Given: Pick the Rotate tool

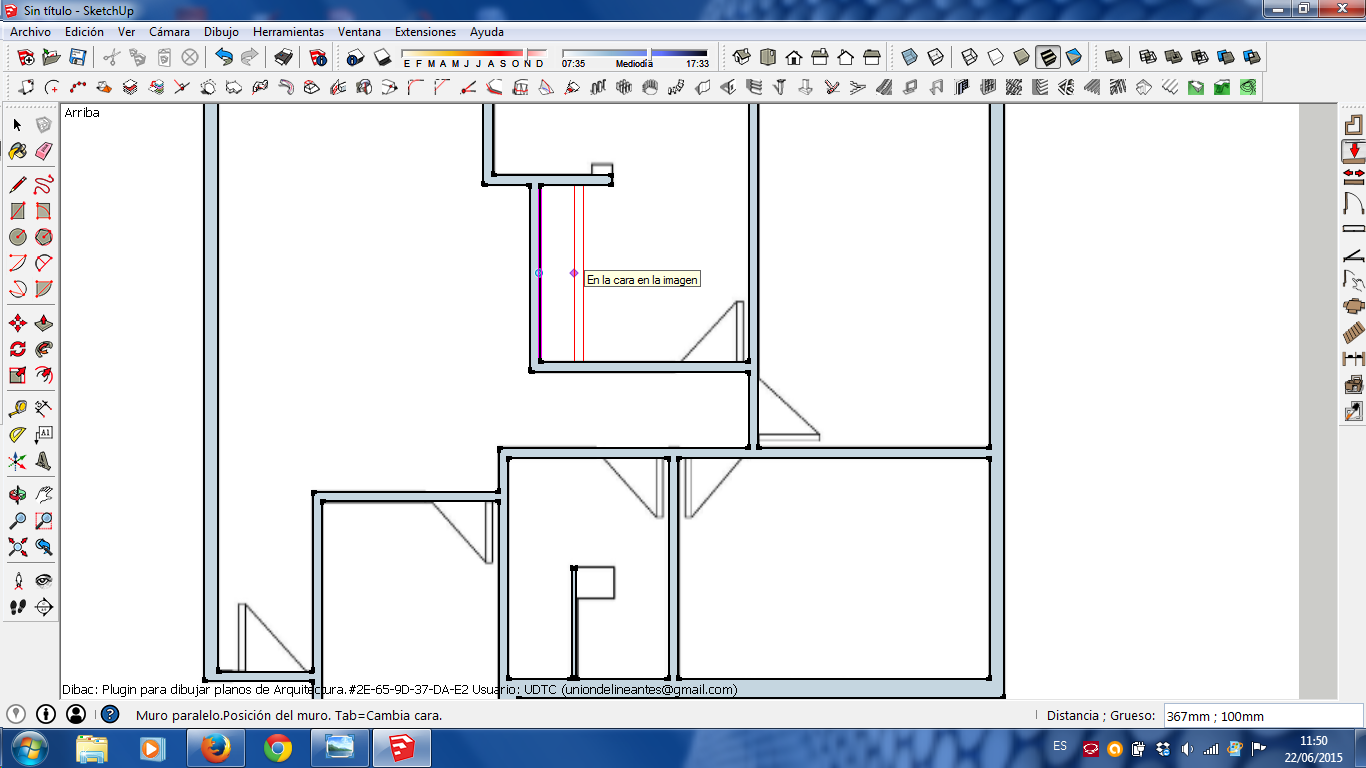Looking at the screenshot, I should tap(18, 349).
